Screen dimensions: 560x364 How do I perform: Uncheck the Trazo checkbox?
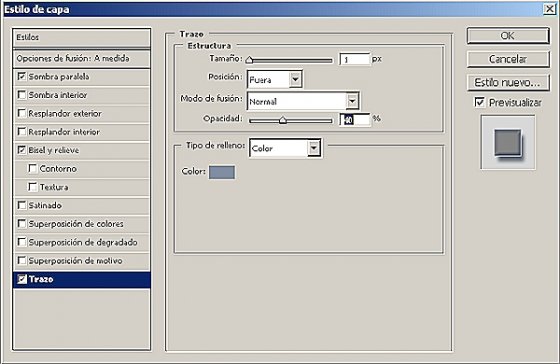22,279
